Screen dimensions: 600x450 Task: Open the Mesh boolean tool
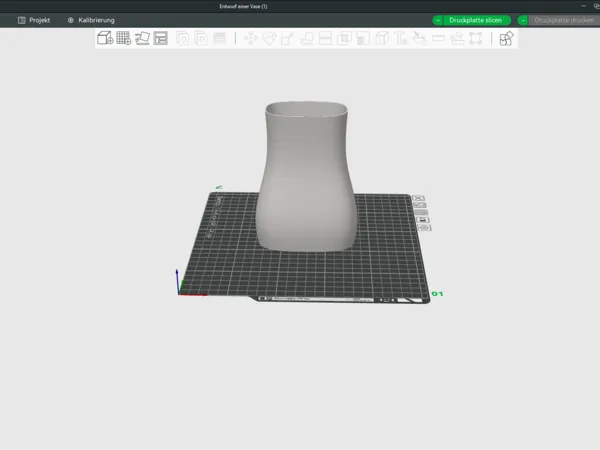pos(344,38)
